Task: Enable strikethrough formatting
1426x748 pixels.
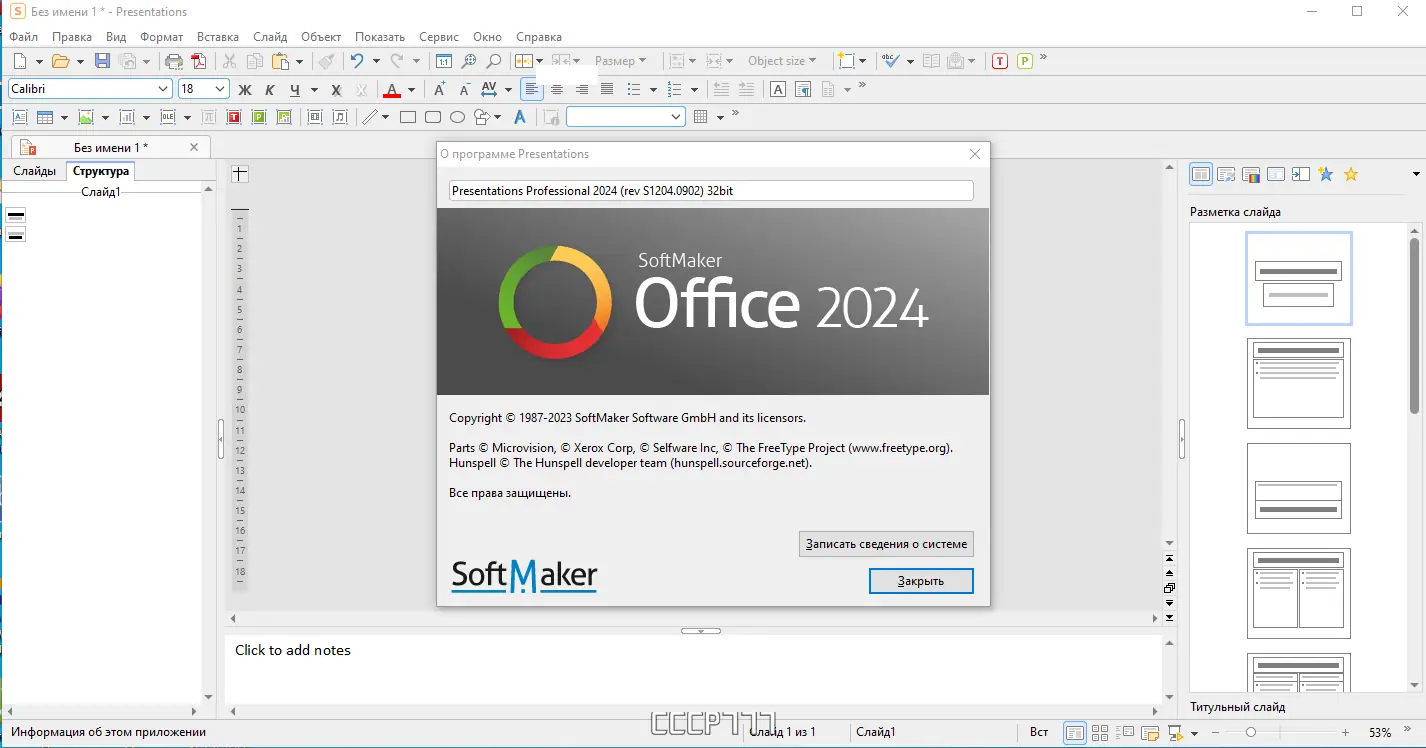Action: point(335,90)
